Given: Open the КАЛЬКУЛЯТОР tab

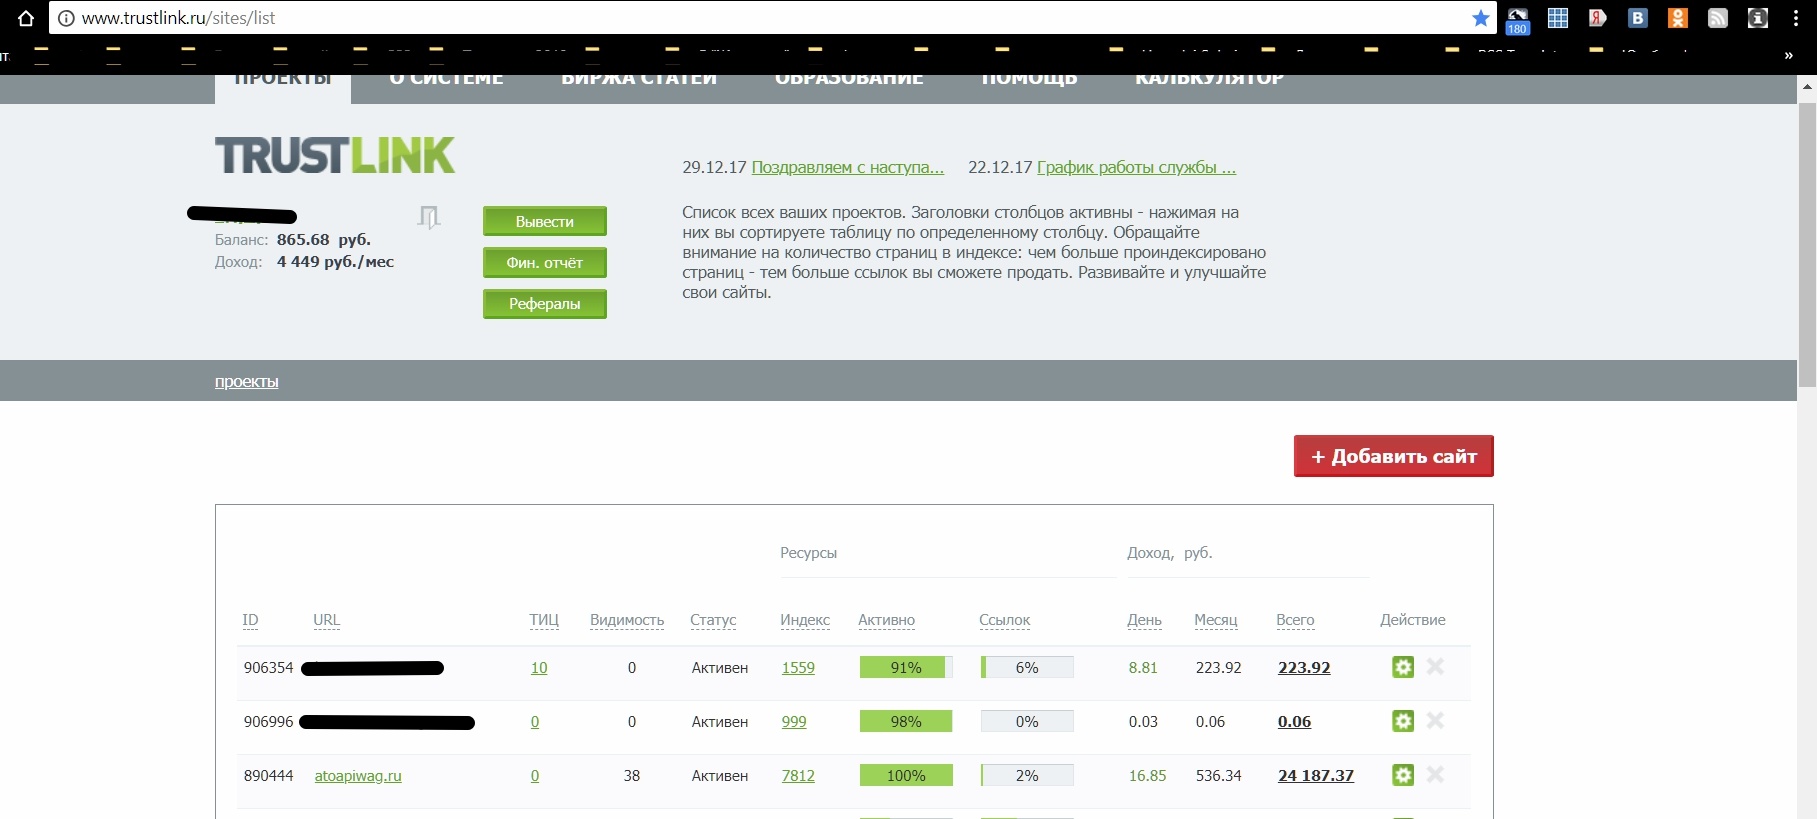Looking at the screenshot, I should [x=1209, y=80].
